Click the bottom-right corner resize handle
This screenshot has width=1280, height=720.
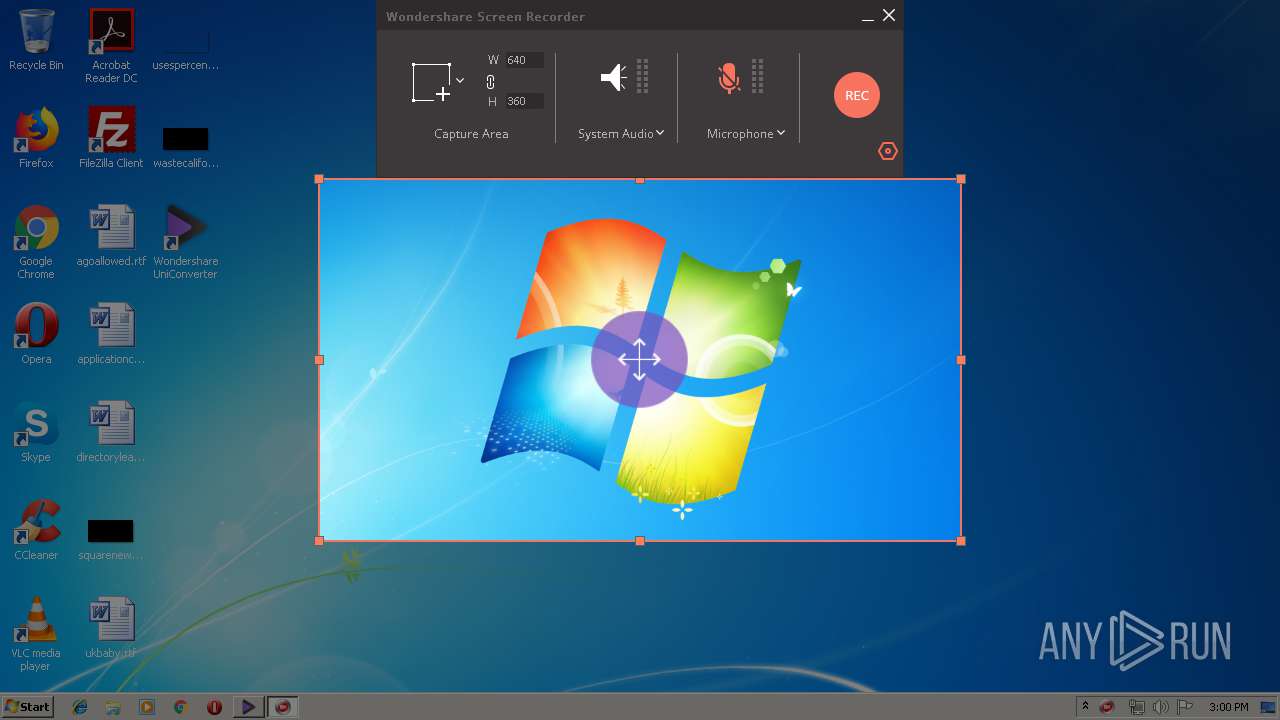pyautogui.click(x=961, y=541)
